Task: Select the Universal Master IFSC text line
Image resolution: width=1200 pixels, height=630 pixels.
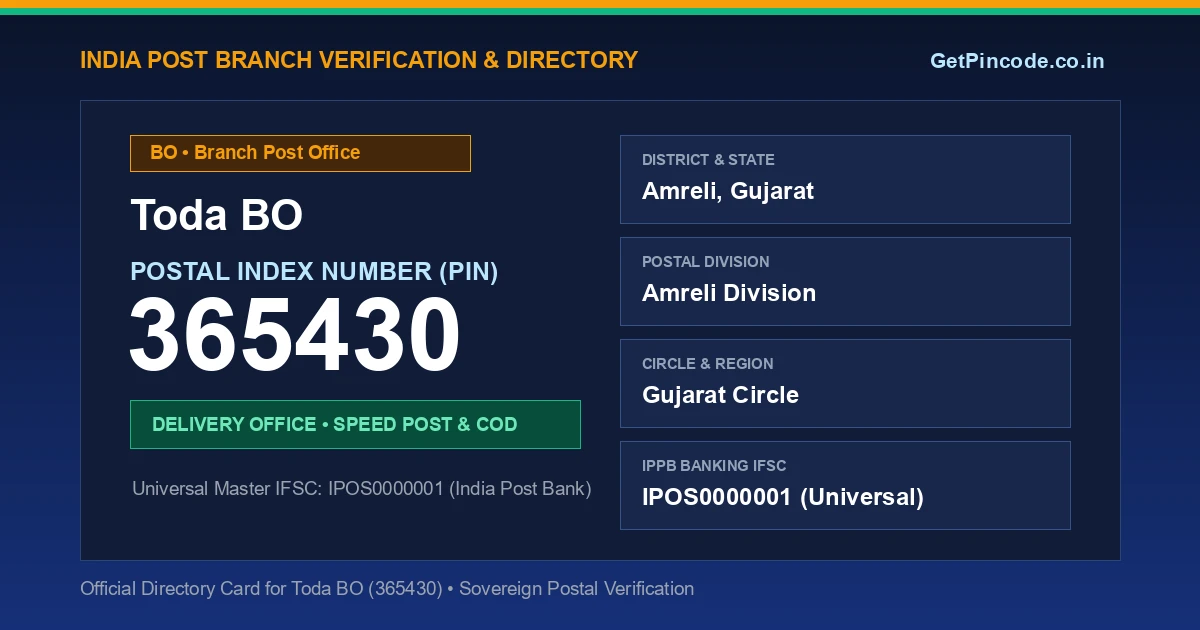Action: point(362,489)
